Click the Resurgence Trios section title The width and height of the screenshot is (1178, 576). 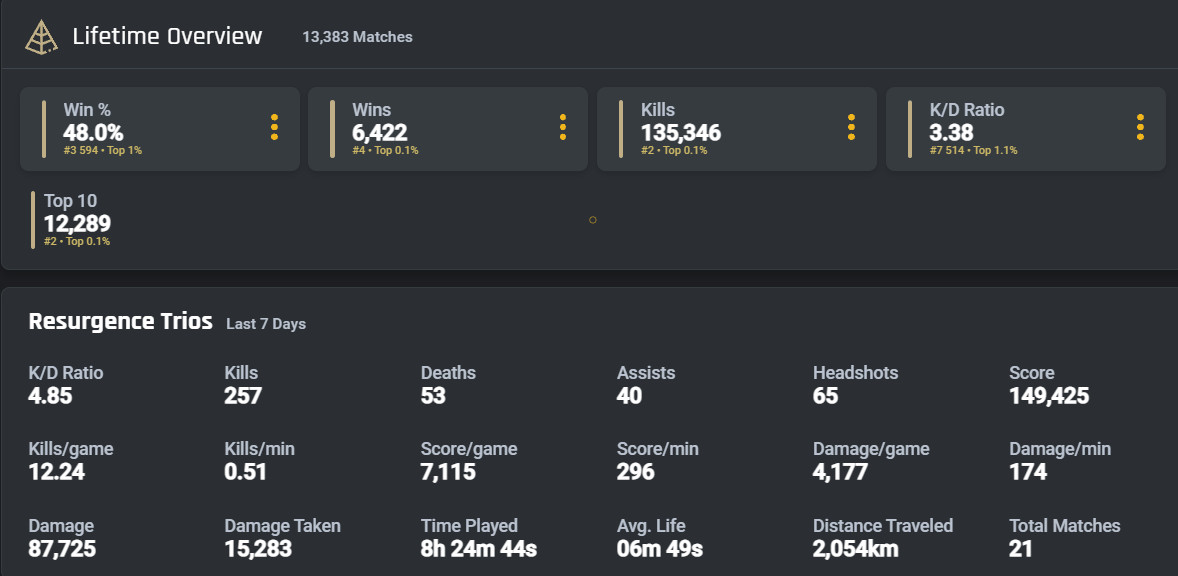point(120,321)
